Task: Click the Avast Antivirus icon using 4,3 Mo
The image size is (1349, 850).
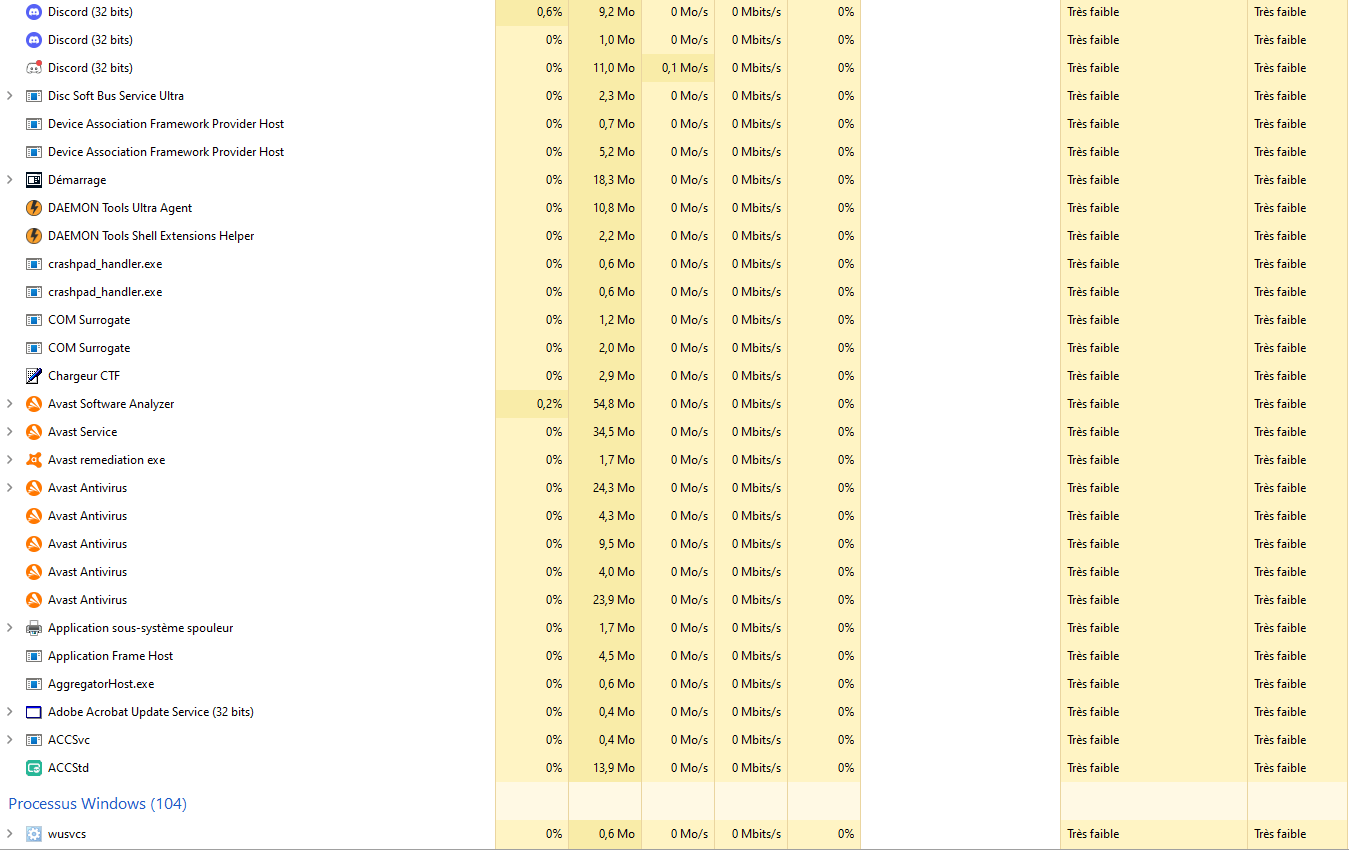Action: click(34, 516)
